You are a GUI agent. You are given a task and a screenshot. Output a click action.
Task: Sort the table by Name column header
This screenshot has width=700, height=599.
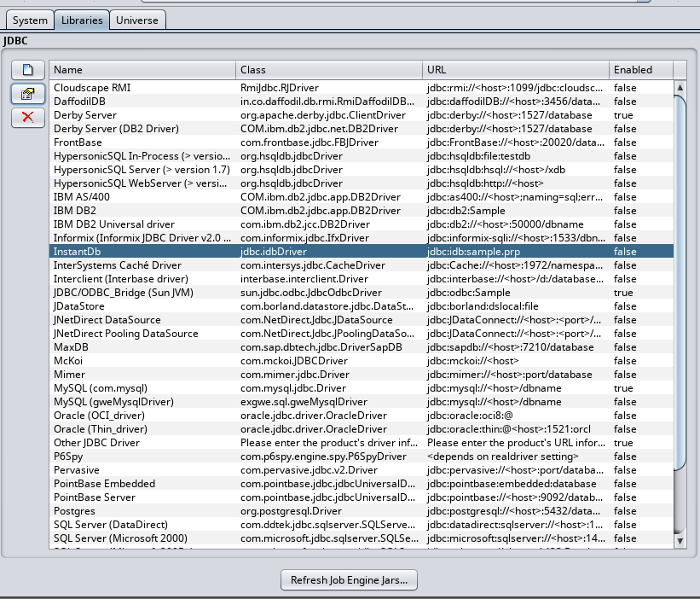(142, 70)
